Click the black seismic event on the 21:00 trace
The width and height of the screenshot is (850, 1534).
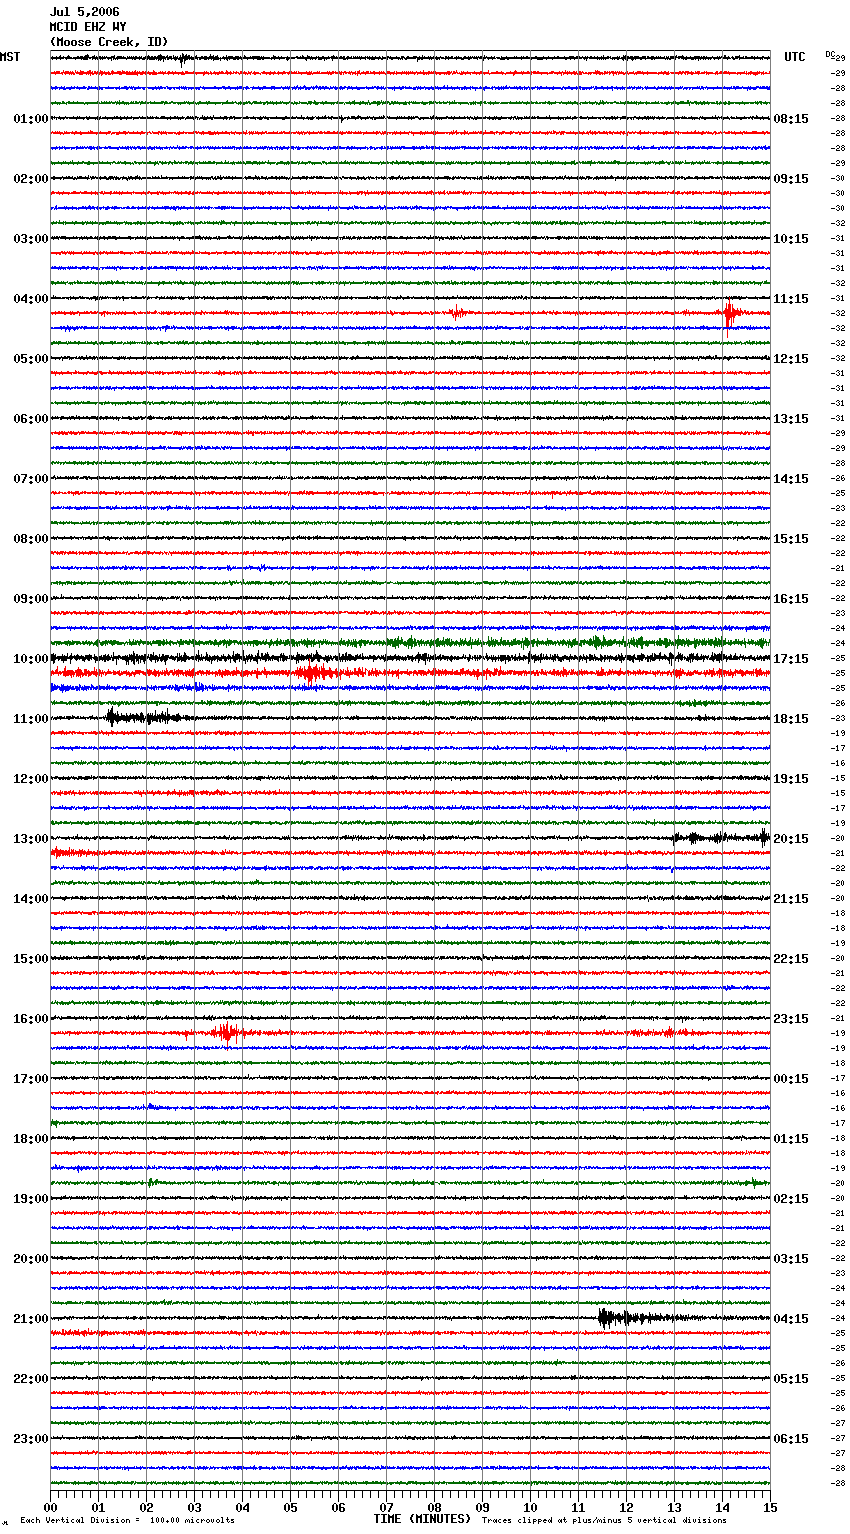(x=640, y=1318)
